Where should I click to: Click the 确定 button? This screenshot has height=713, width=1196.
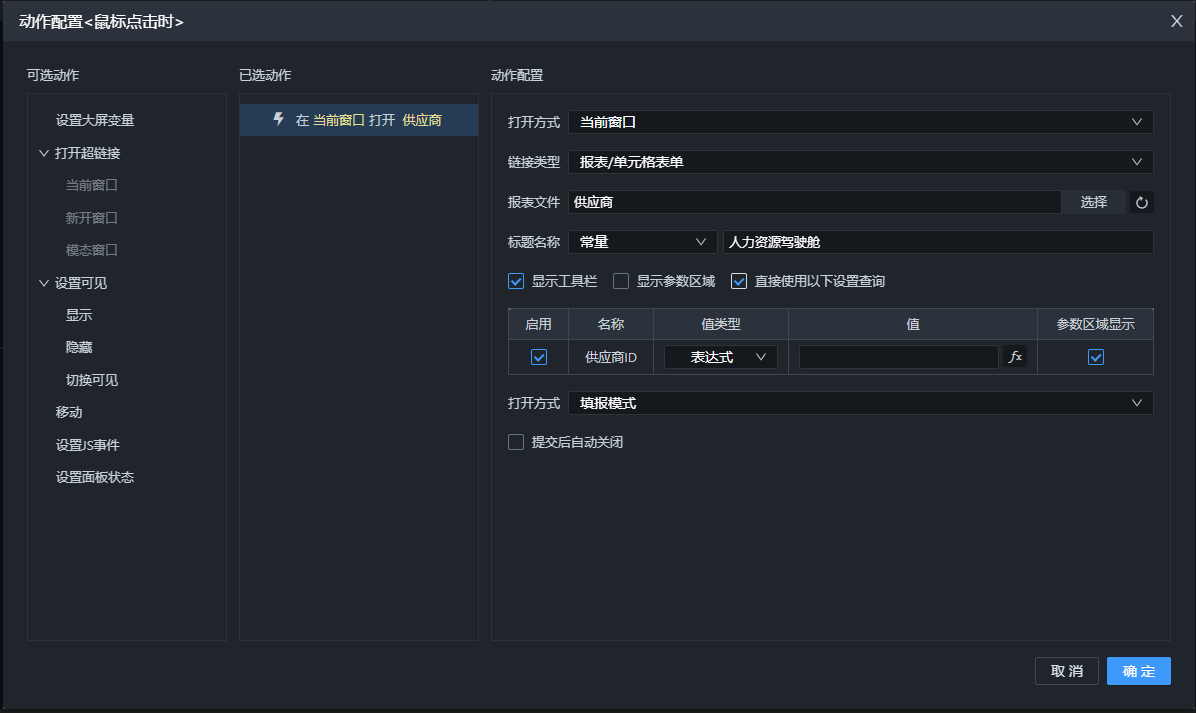1138,671
